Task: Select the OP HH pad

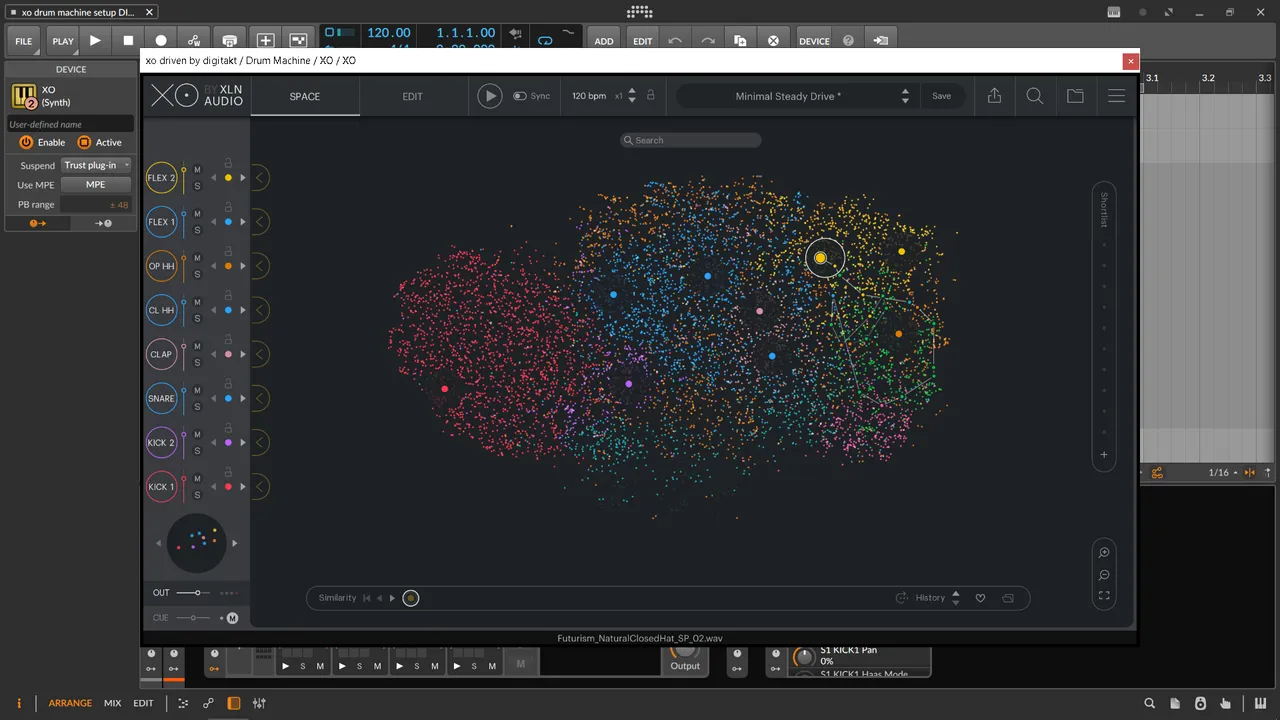Action: click(x=161, y=266)
